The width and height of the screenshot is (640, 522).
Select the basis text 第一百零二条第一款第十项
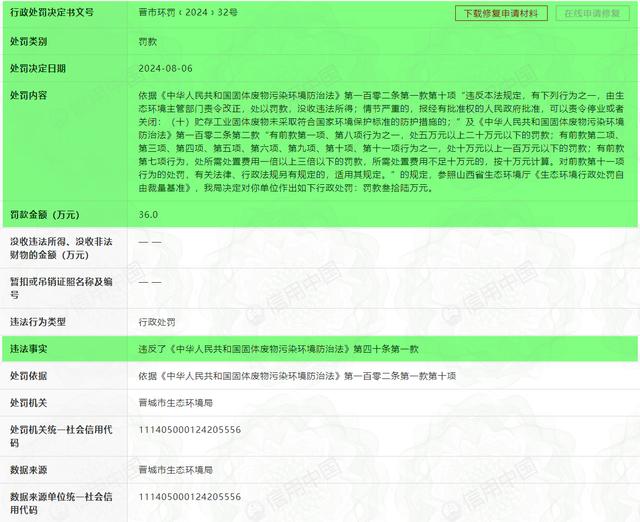pos(400,376)
